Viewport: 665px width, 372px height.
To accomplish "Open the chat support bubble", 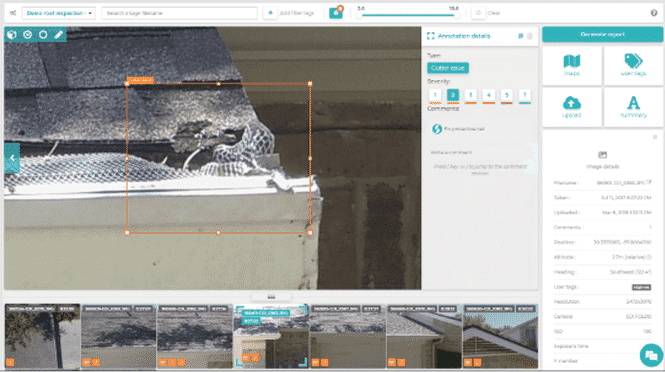I will coord(651,355).
